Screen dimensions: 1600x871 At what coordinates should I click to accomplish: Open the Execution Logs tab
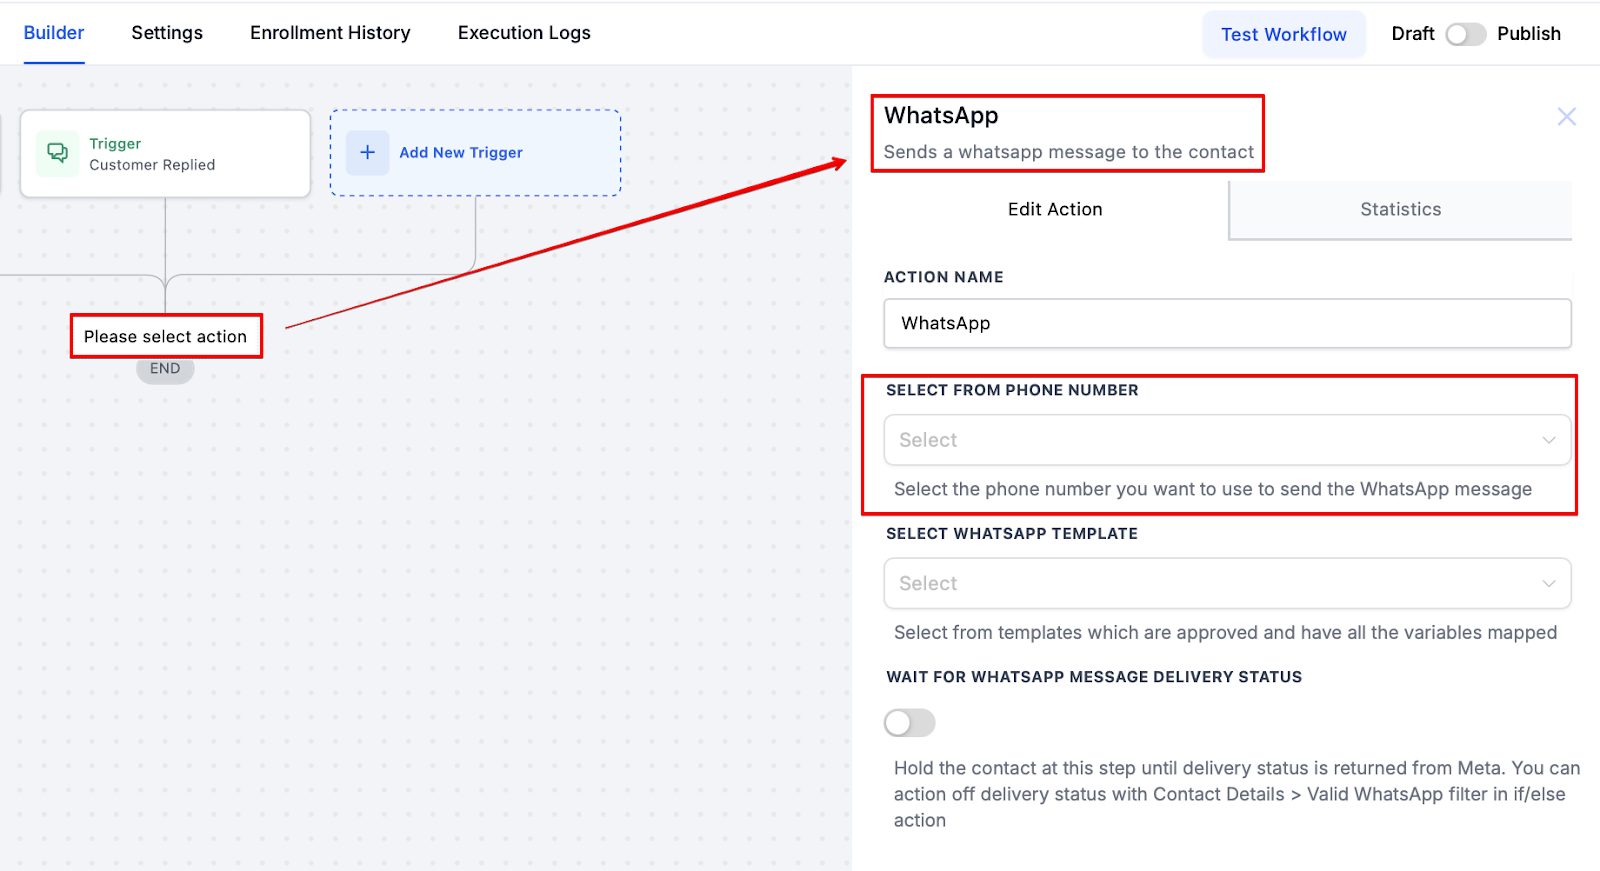pos(524,33)
